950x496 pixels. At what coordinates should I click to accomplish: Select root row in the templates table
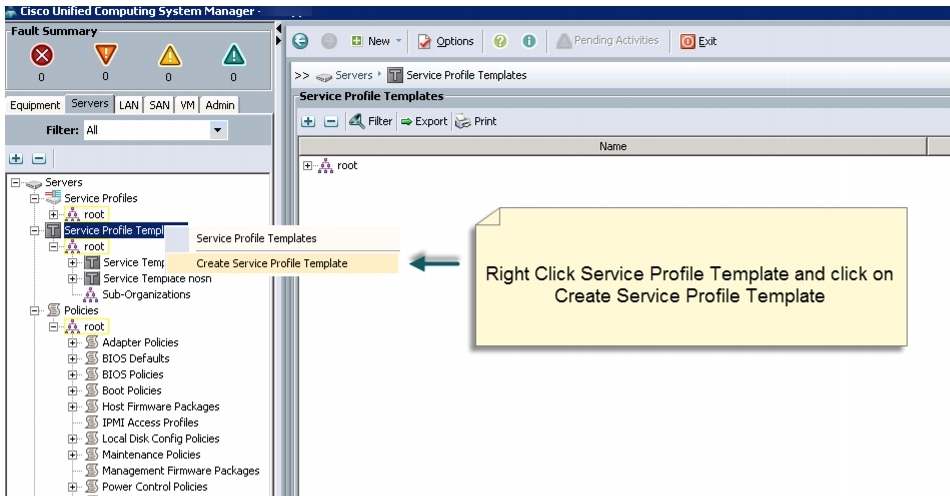point(347,165)
